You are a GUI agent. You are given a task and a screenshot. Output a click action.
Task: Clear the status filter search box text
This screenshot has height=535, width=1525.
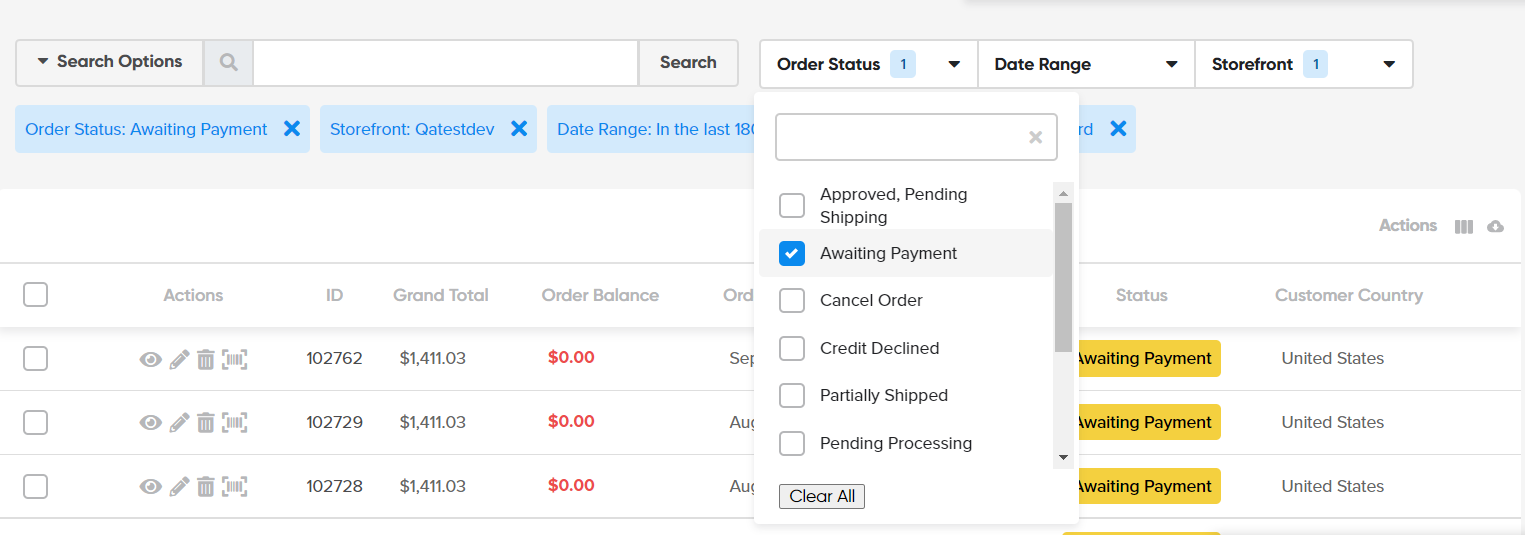pos(1036,138)
